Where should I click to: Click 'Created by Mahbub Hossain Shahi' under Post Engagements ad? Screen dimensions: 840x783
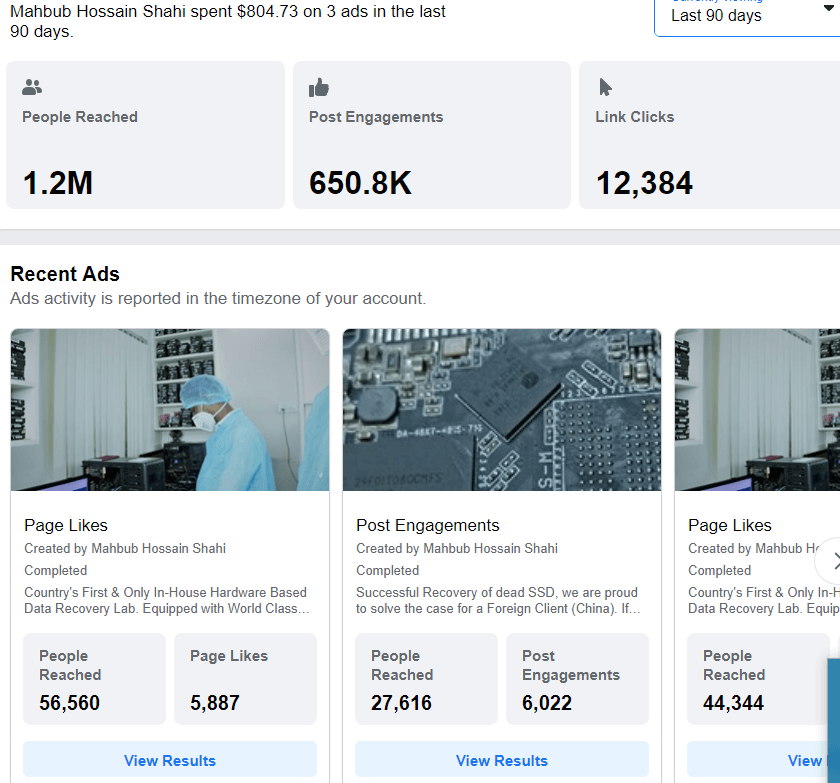(x=457, y=548)
